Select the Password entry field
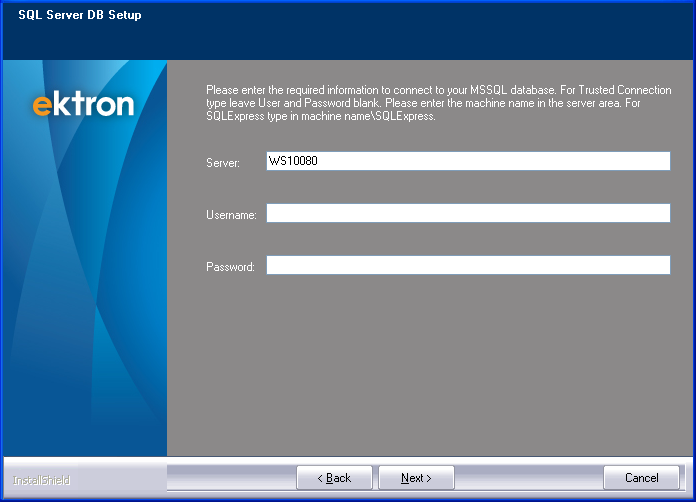The image size is (696, 502). (x=468, y=265)
